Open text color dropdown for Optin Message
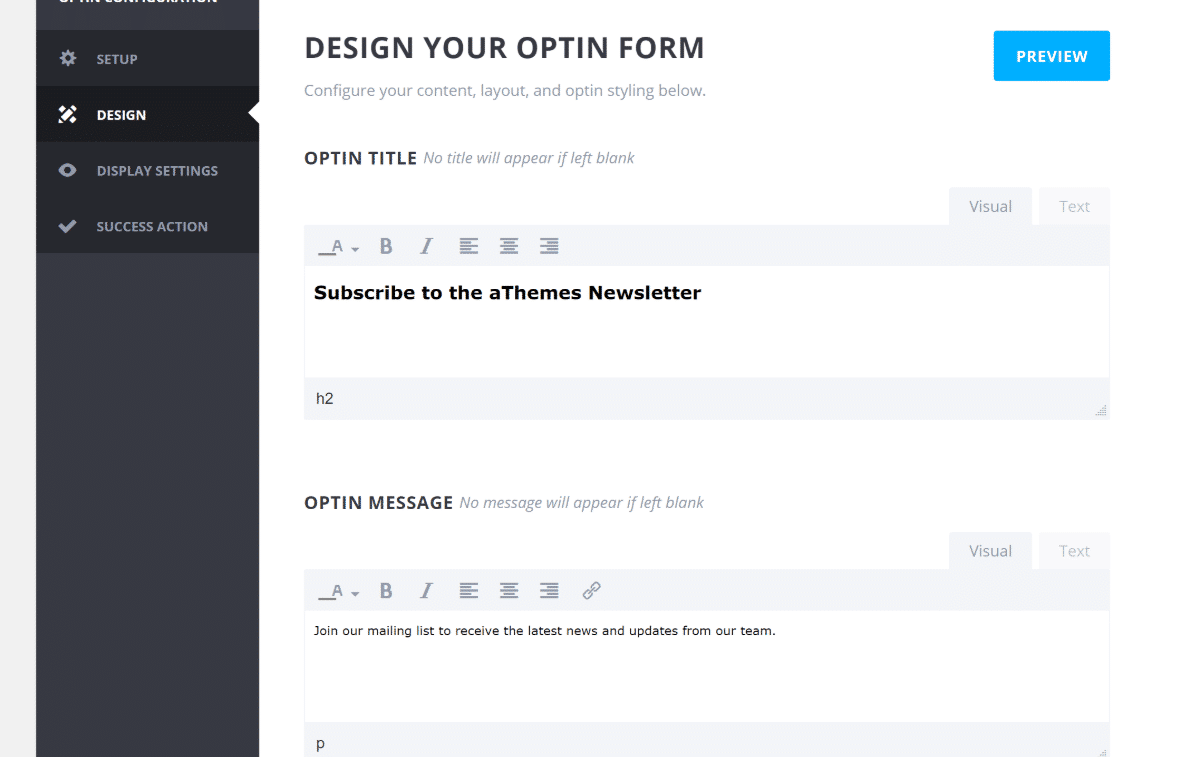Image resolution: width=1200 pixels, height=757 pixels. (338, 592)
